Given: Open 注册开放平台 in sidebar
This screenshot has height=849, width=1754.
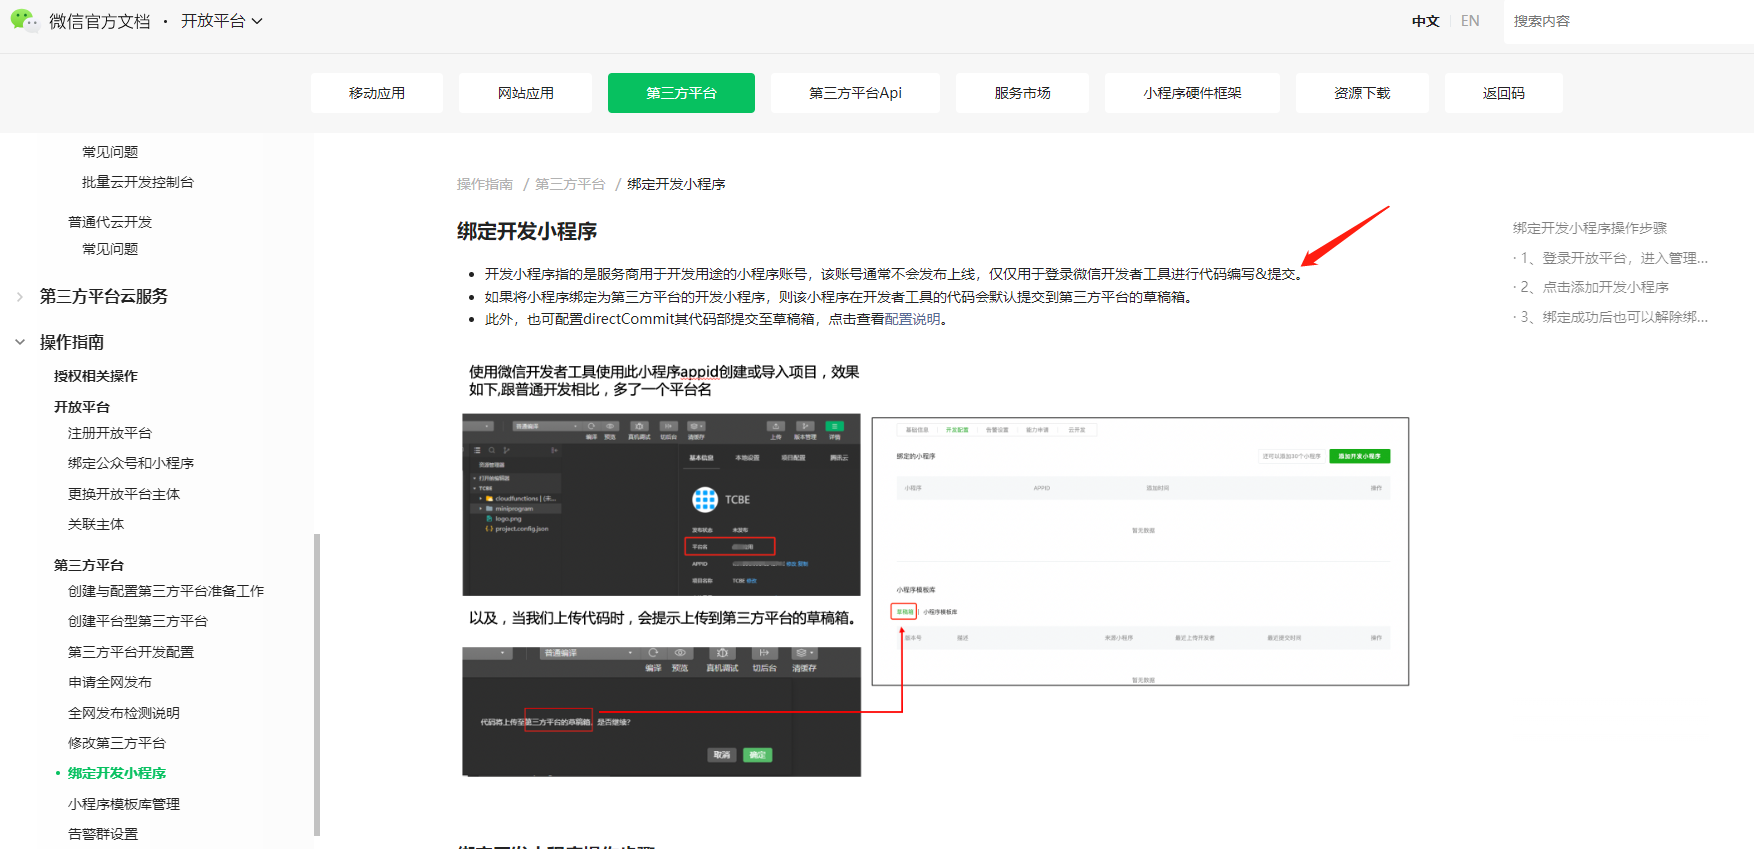Looking at the screenshot, I should click(110, 433).
